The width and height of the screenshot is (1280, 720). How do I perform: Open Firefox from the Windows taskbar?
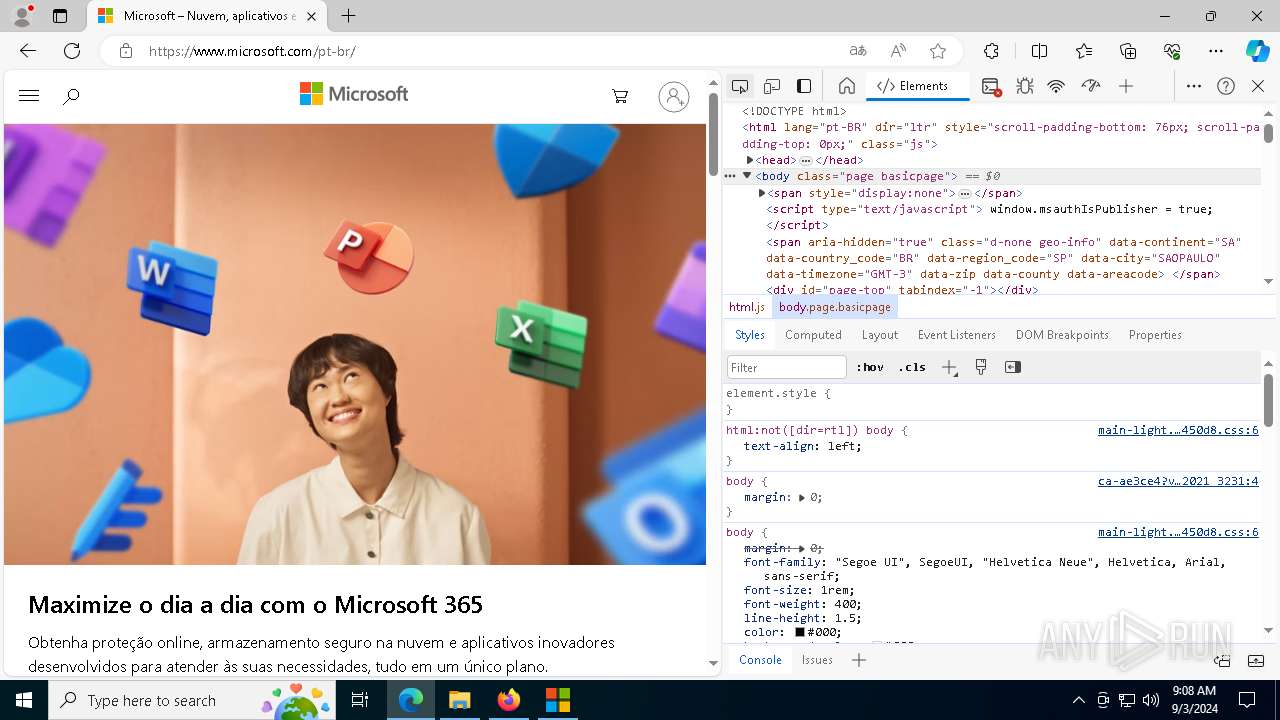pos(509,700)
